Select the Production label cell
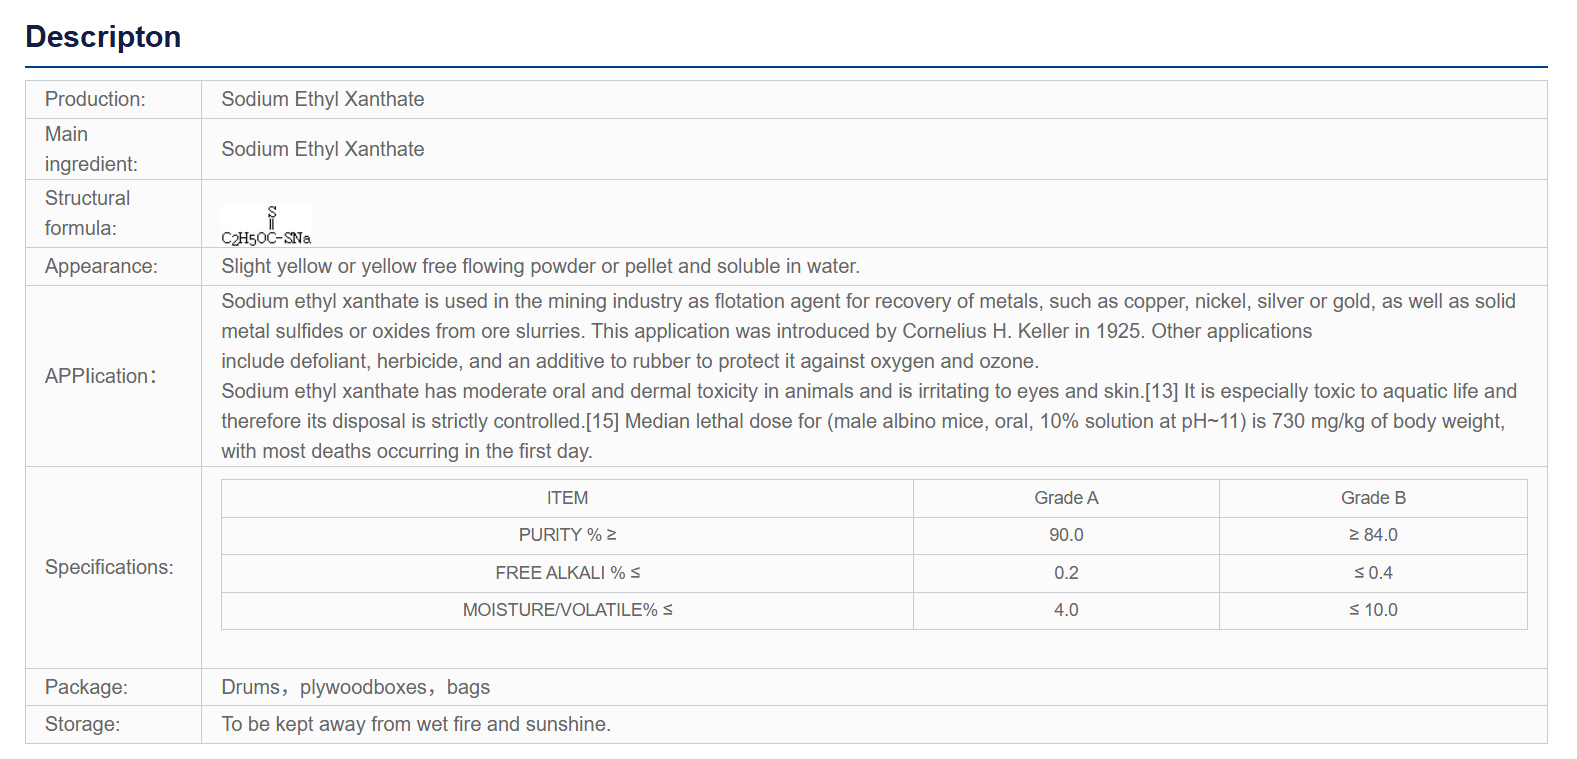 (x=113, y=100)
